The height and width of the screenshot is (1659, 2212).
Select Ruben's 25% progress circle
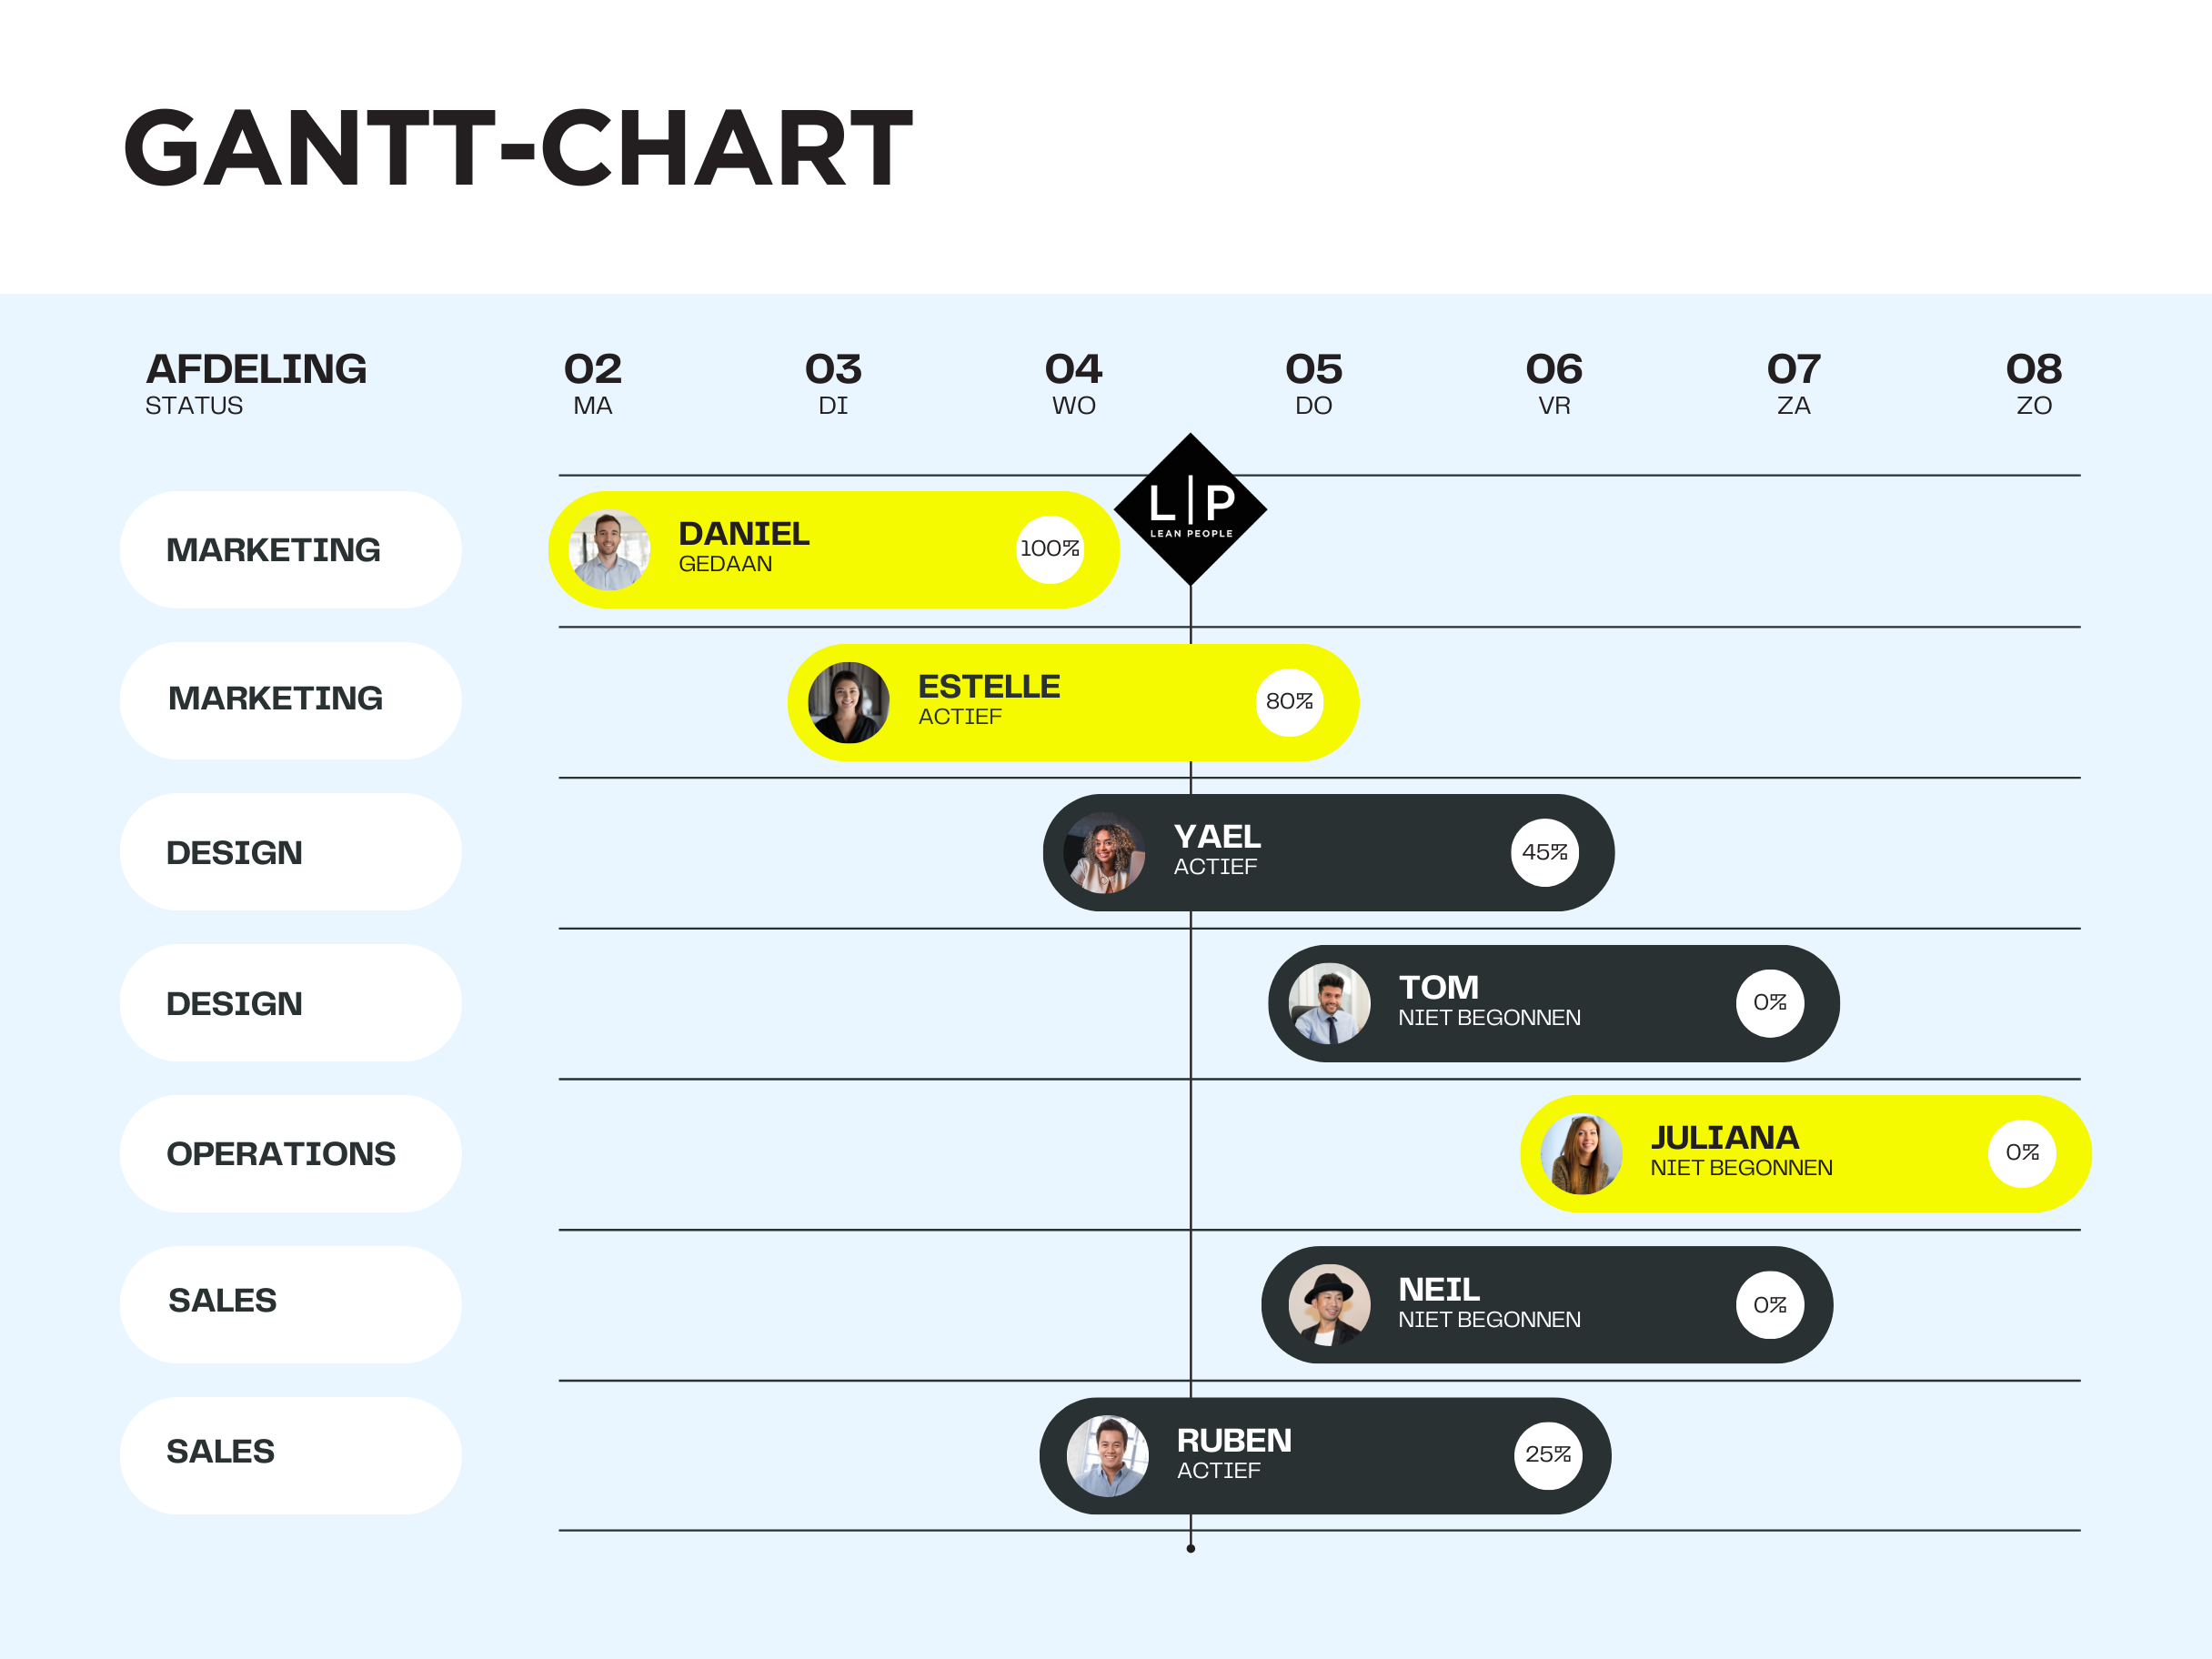click(x=1547, y=1455)
